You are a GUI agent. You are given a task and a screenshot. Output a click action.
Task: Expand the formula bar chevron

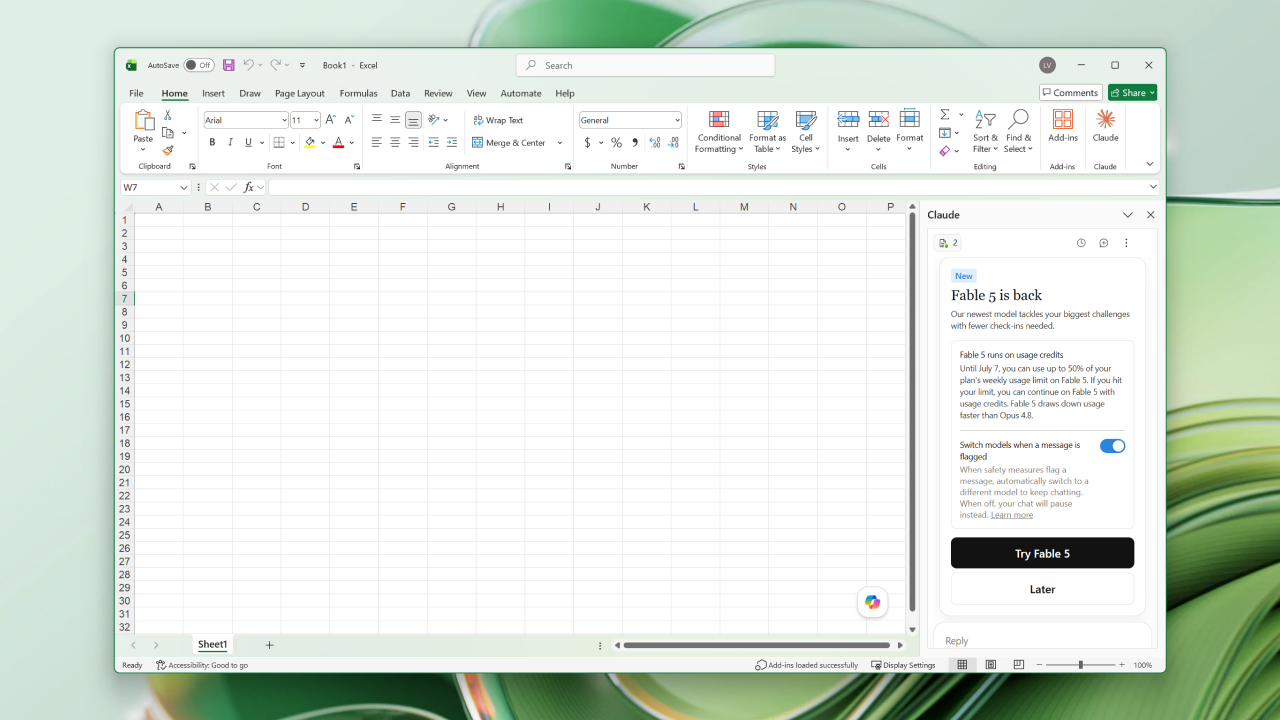pyautogui.click(x=1153, y=187)
